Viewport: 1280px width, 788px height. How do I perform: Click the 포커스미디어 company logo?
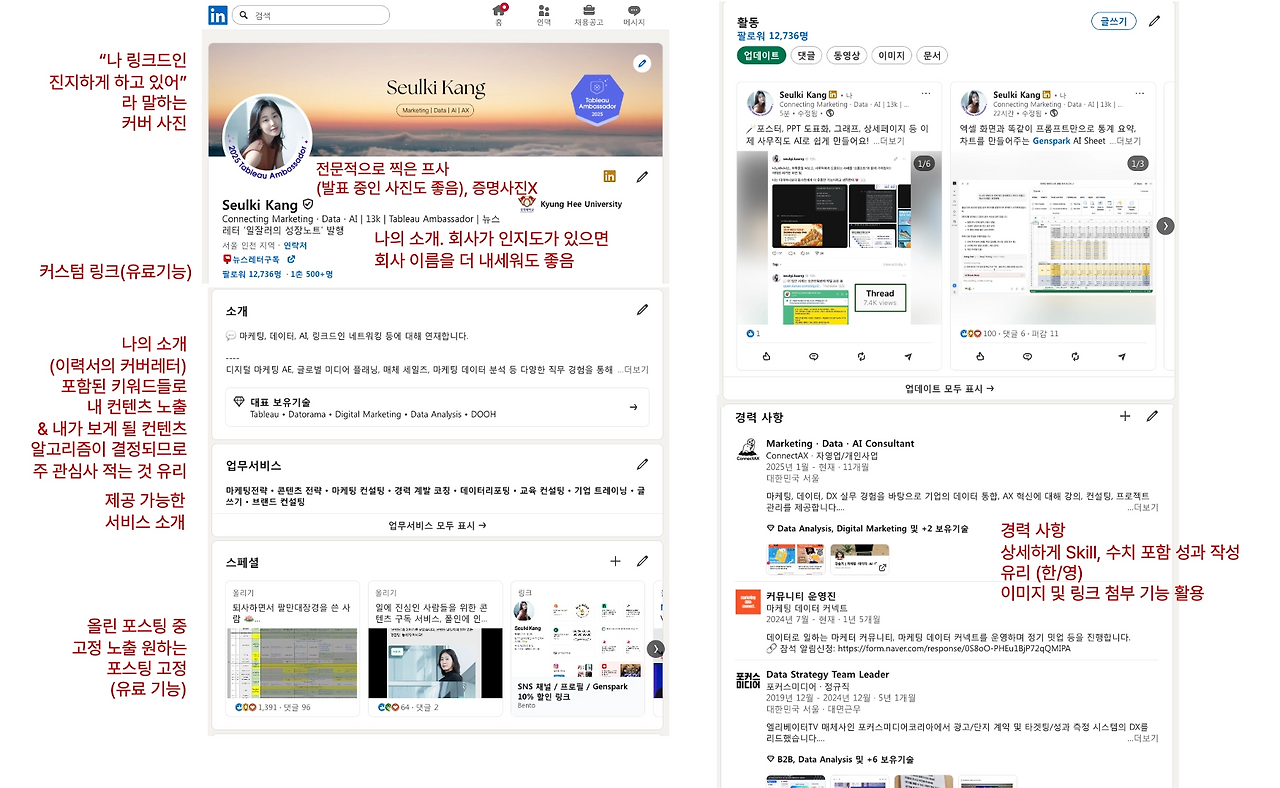tap(747, 682)
